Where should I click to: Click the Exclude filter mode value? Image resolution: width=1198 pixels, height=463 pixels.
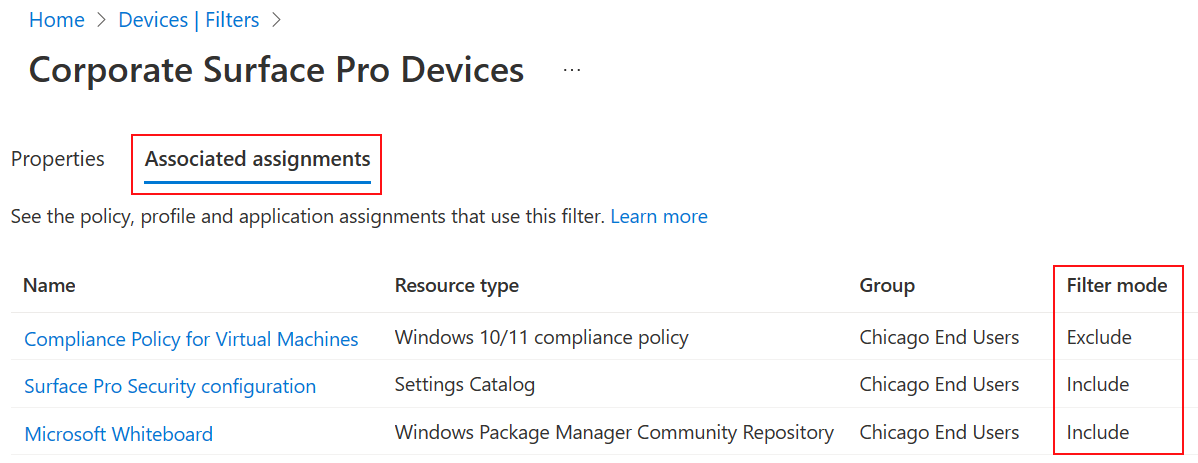click(1099, 337)
